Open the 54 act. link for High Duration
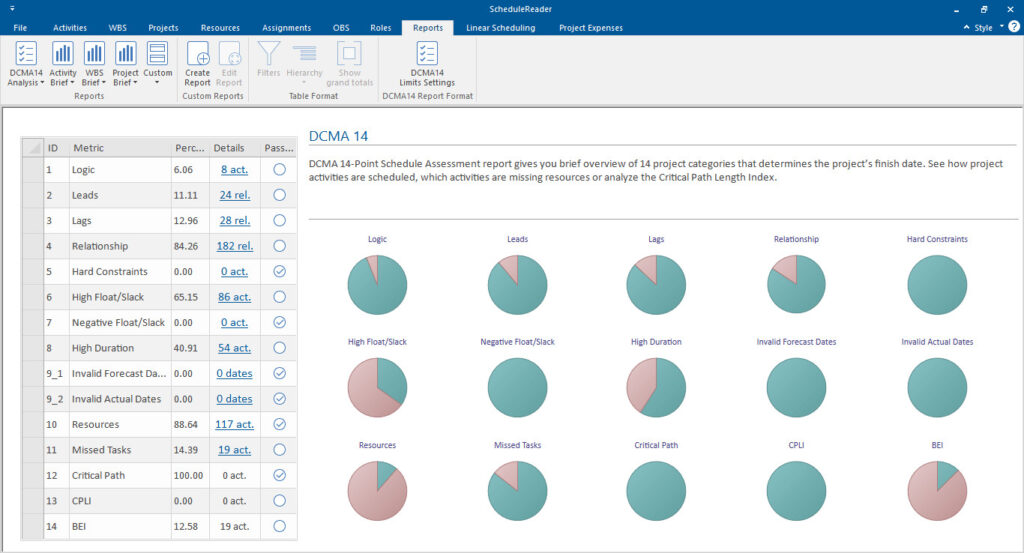The image size is (1024, 553). tap(234, 348)
